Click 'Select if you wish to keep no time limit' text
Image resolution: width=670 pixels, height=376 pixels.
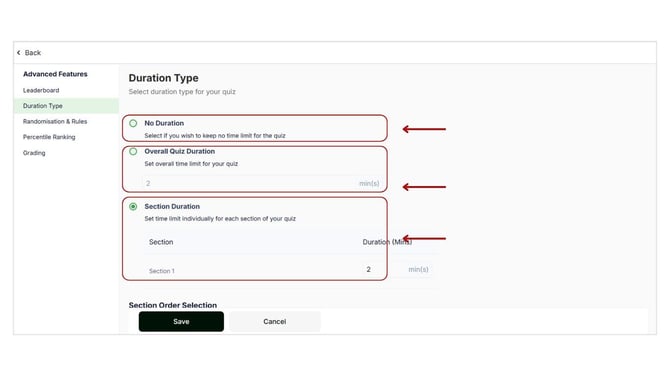point(215,135)
